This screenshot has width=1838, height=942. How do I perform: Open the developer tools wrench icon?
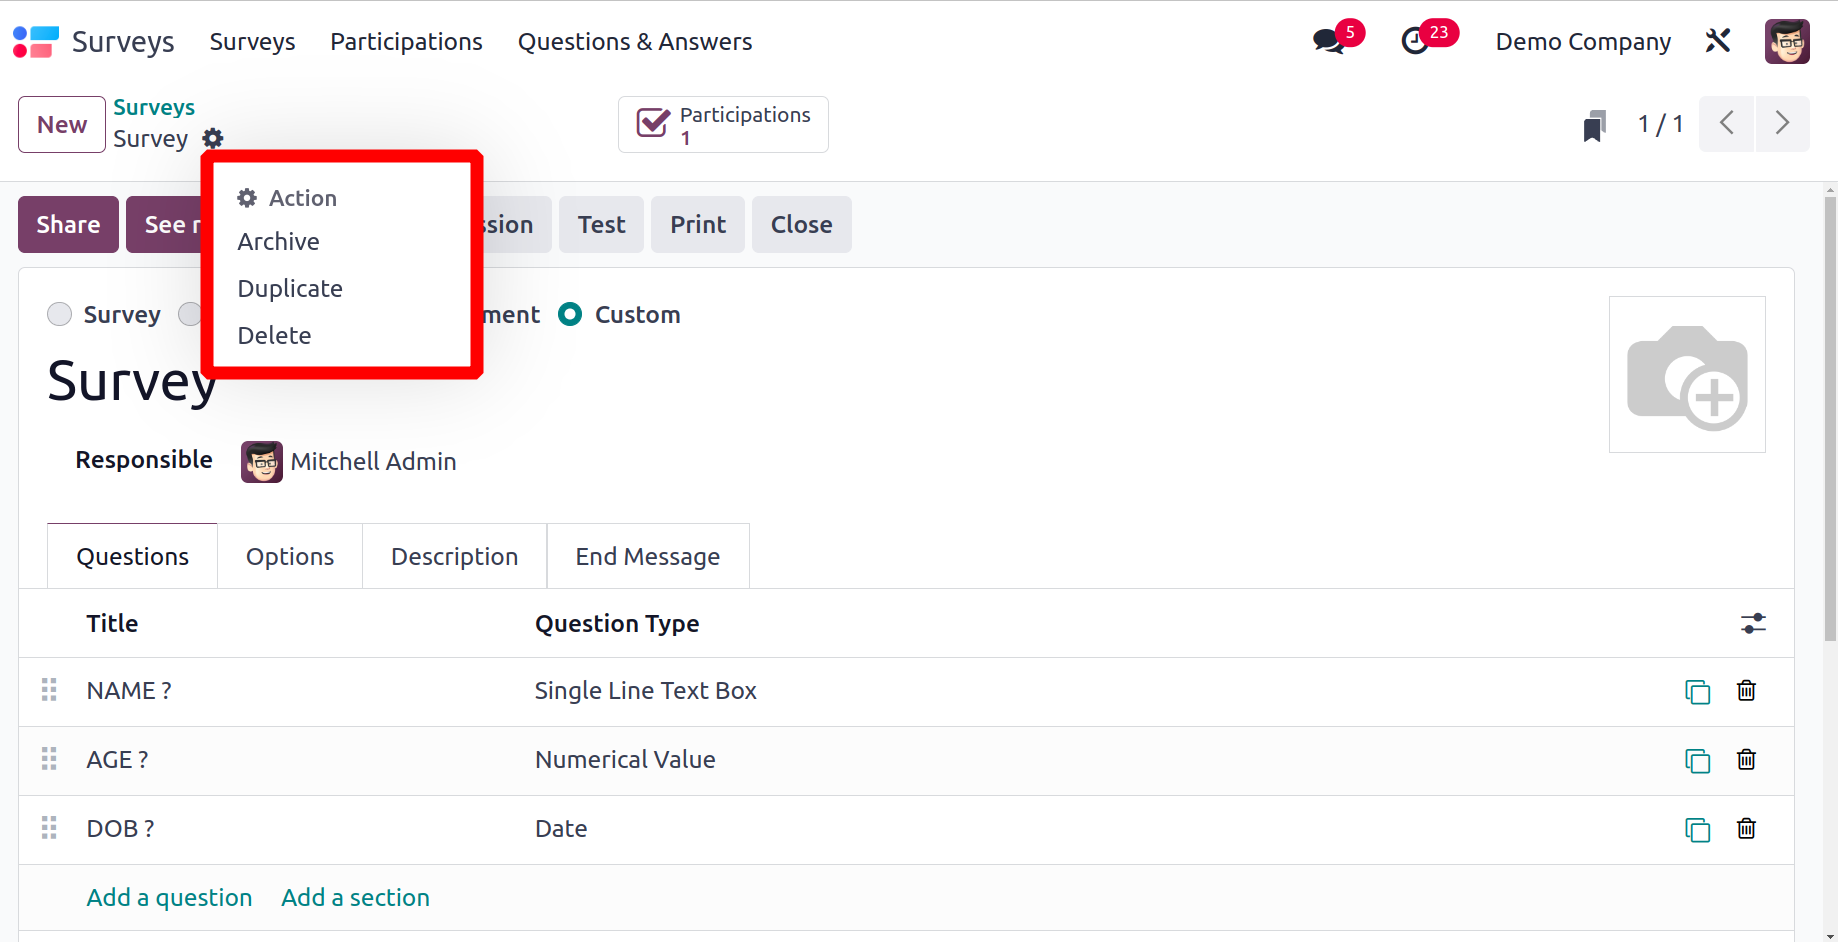(1718, 41)
